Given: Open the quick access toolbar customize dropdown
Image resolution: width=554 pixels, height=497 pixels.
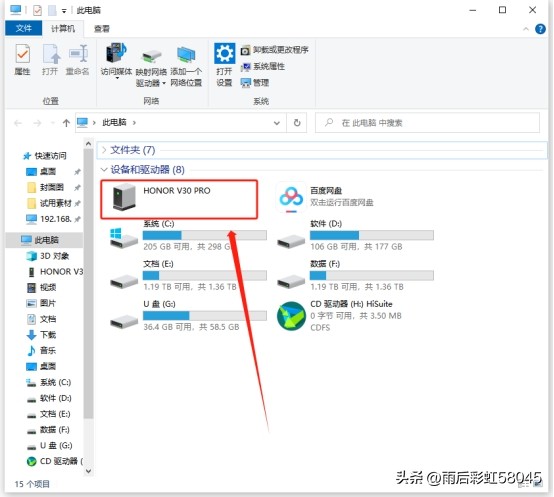Looking at the screenshot, I should pos(64,11).
